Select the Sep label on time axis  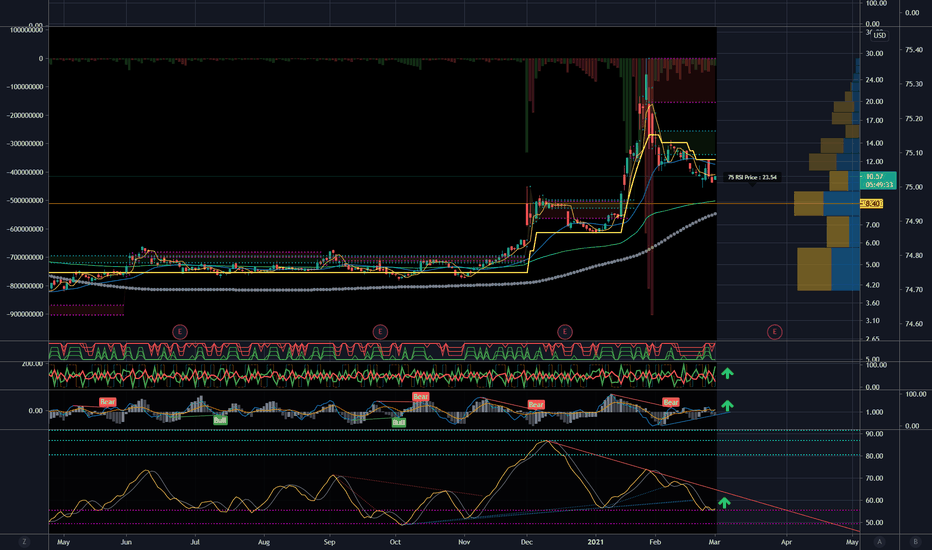329,542
